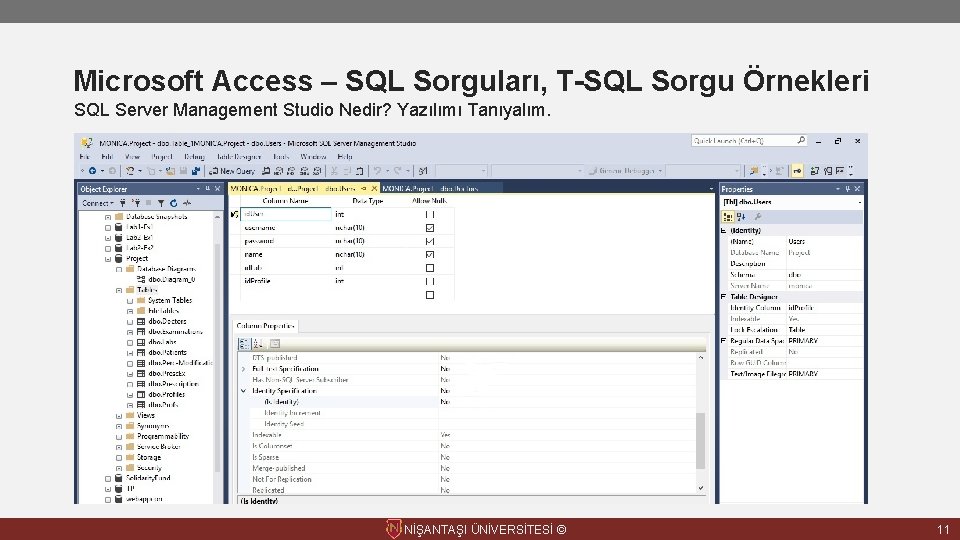Toggle Allow Nulls checkbox in first row
The image size is (960, 540).
[x=430, y=214]
